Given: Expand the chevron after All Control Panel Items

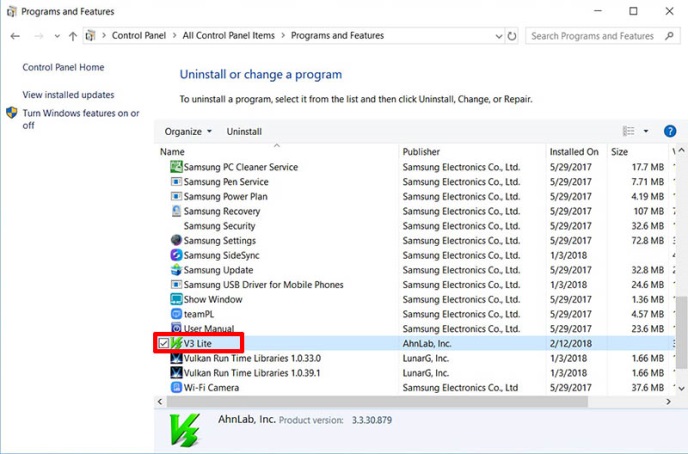Looking at the screenshot, I should (x=283, y=36).
